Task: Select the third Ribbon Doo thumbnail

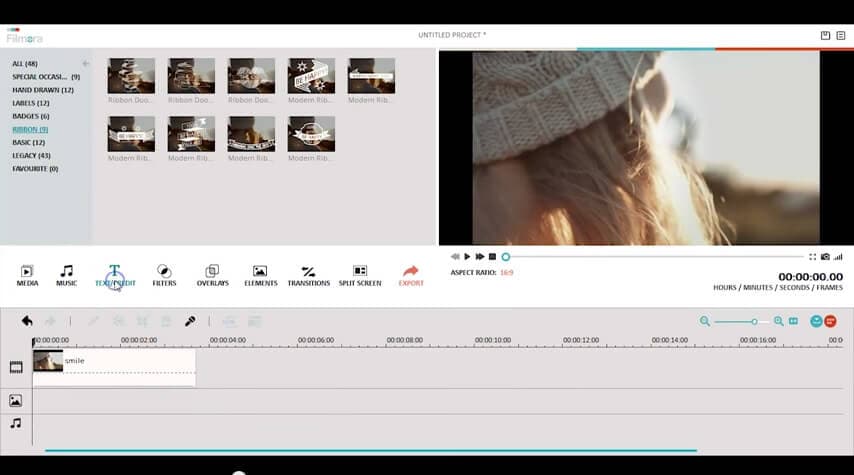Action: [251, 76]
